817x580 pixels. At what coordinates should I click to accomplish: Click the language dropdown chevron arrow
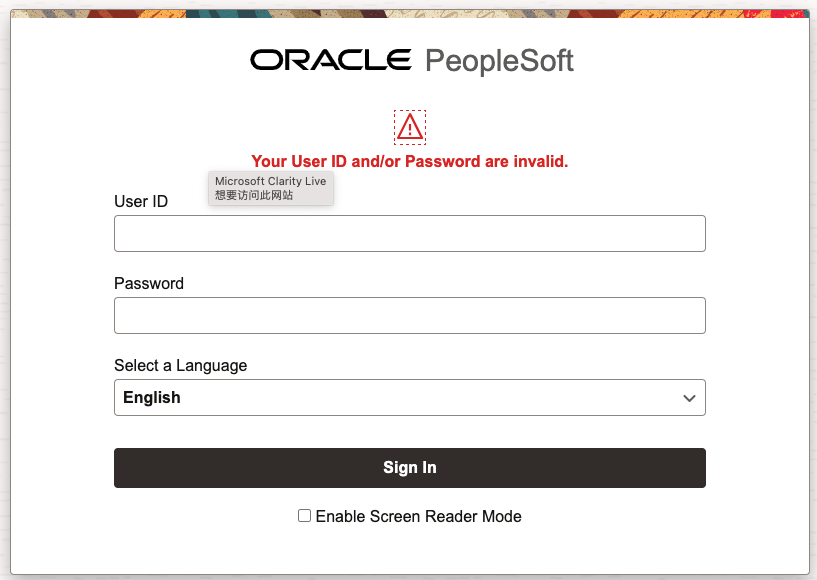pos(689,398)
